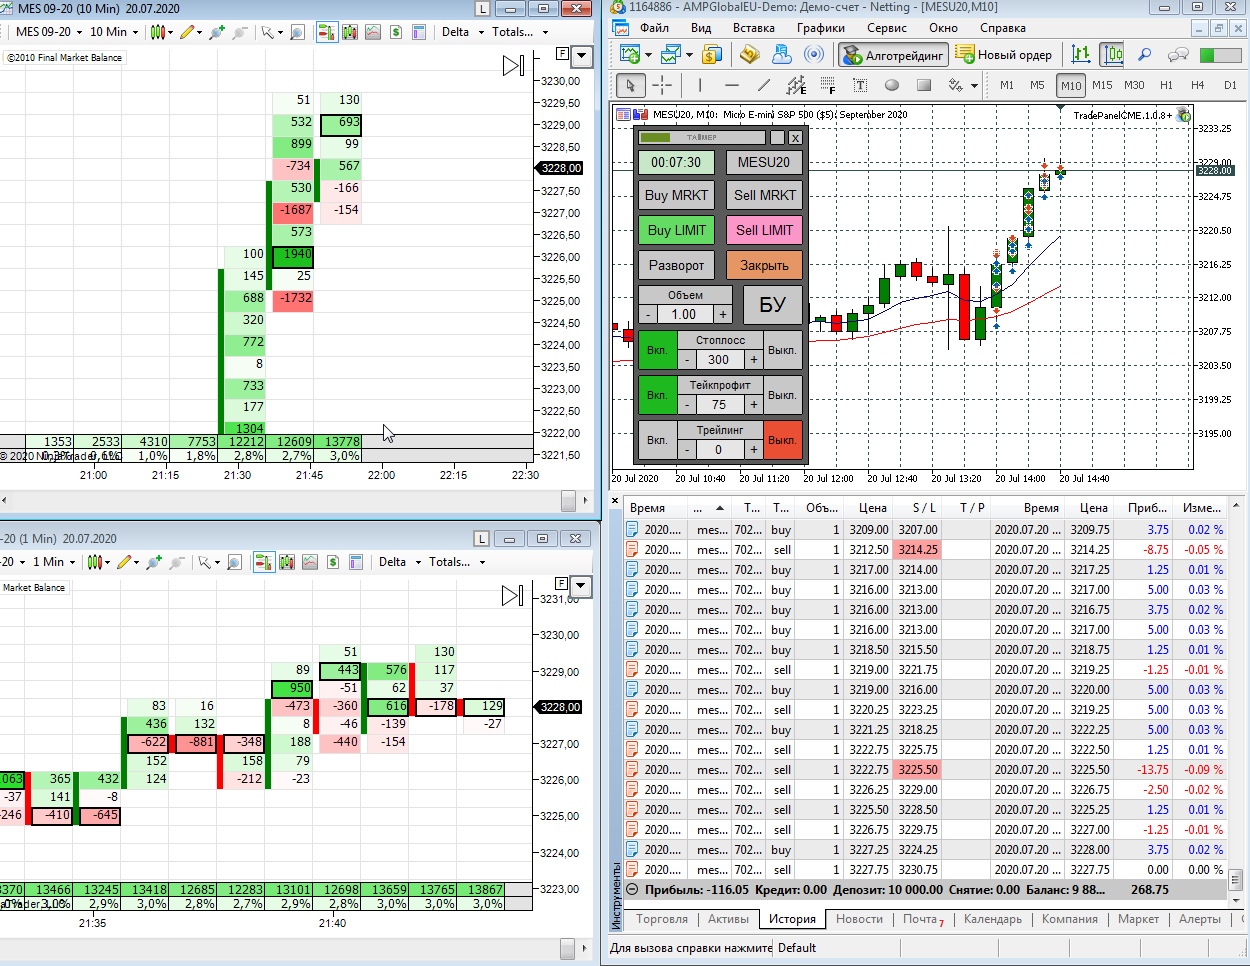Disable take profit with Тейкпрофит Выкл. button

(782, 395)
